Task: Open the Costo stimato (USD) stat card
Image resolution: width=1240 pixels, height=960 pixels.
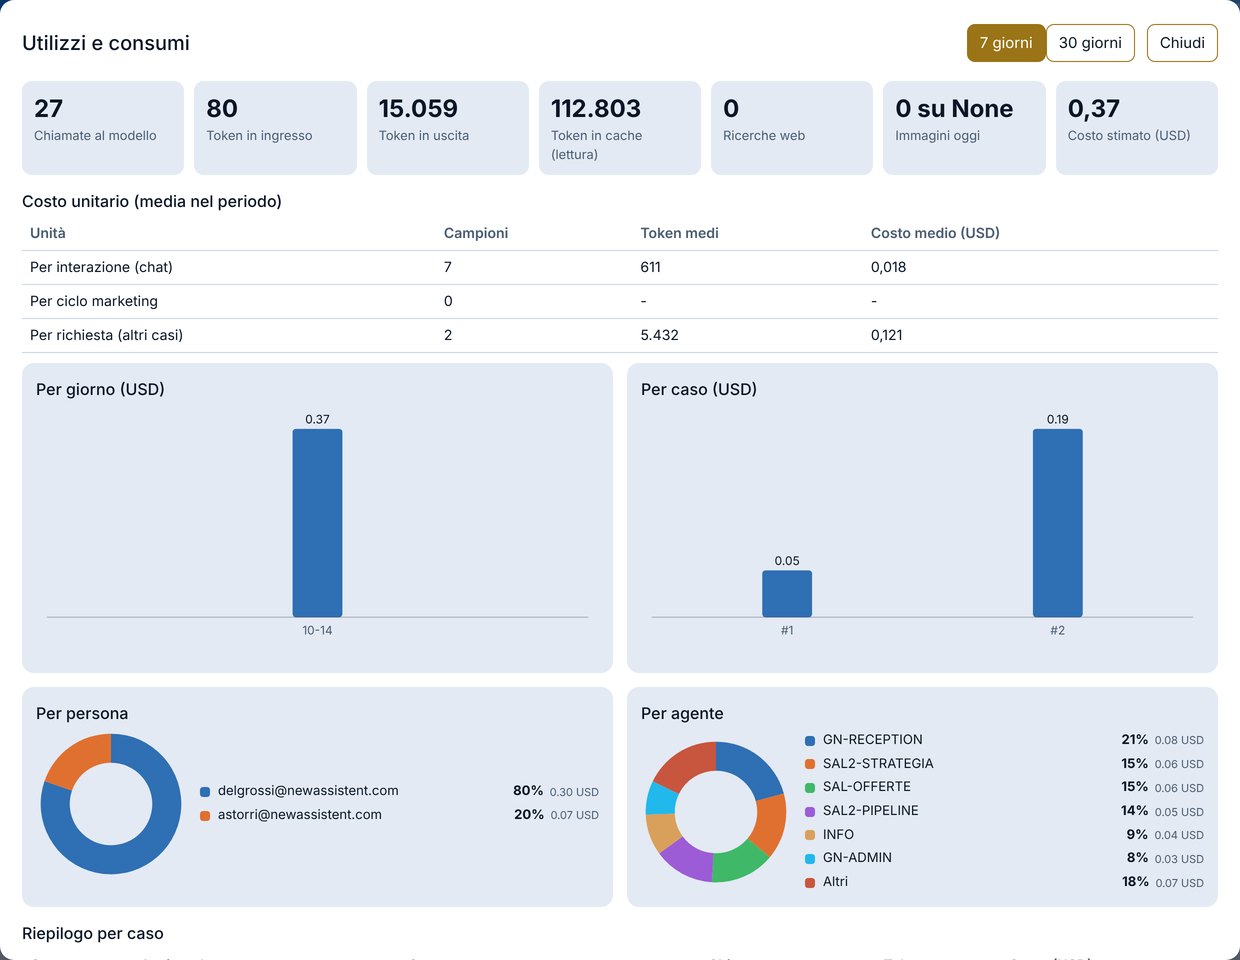Action: [1137, 128]
